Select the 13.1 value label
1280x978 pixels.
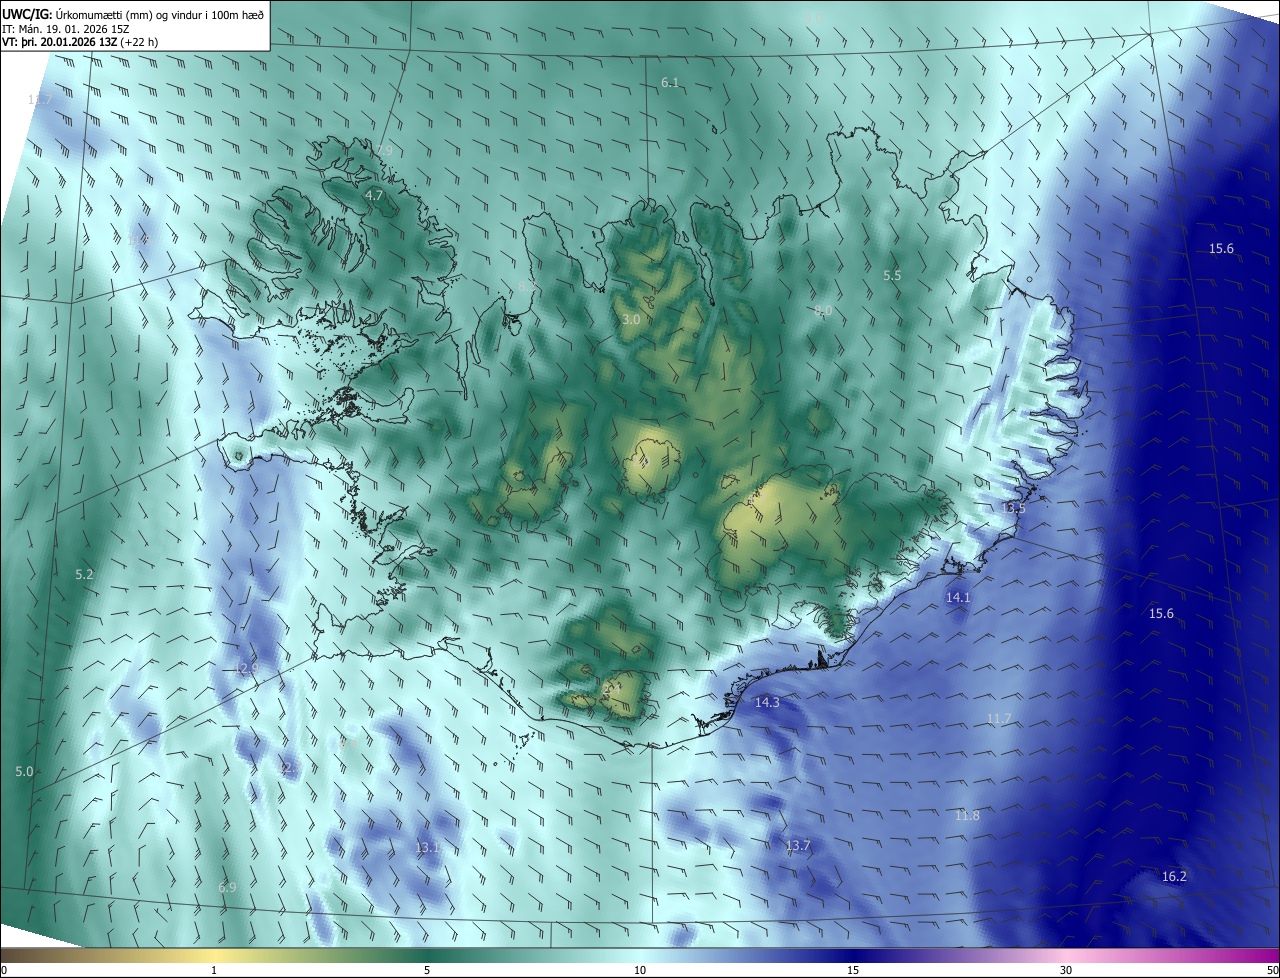pyautogui.click(x=427, y=848)
